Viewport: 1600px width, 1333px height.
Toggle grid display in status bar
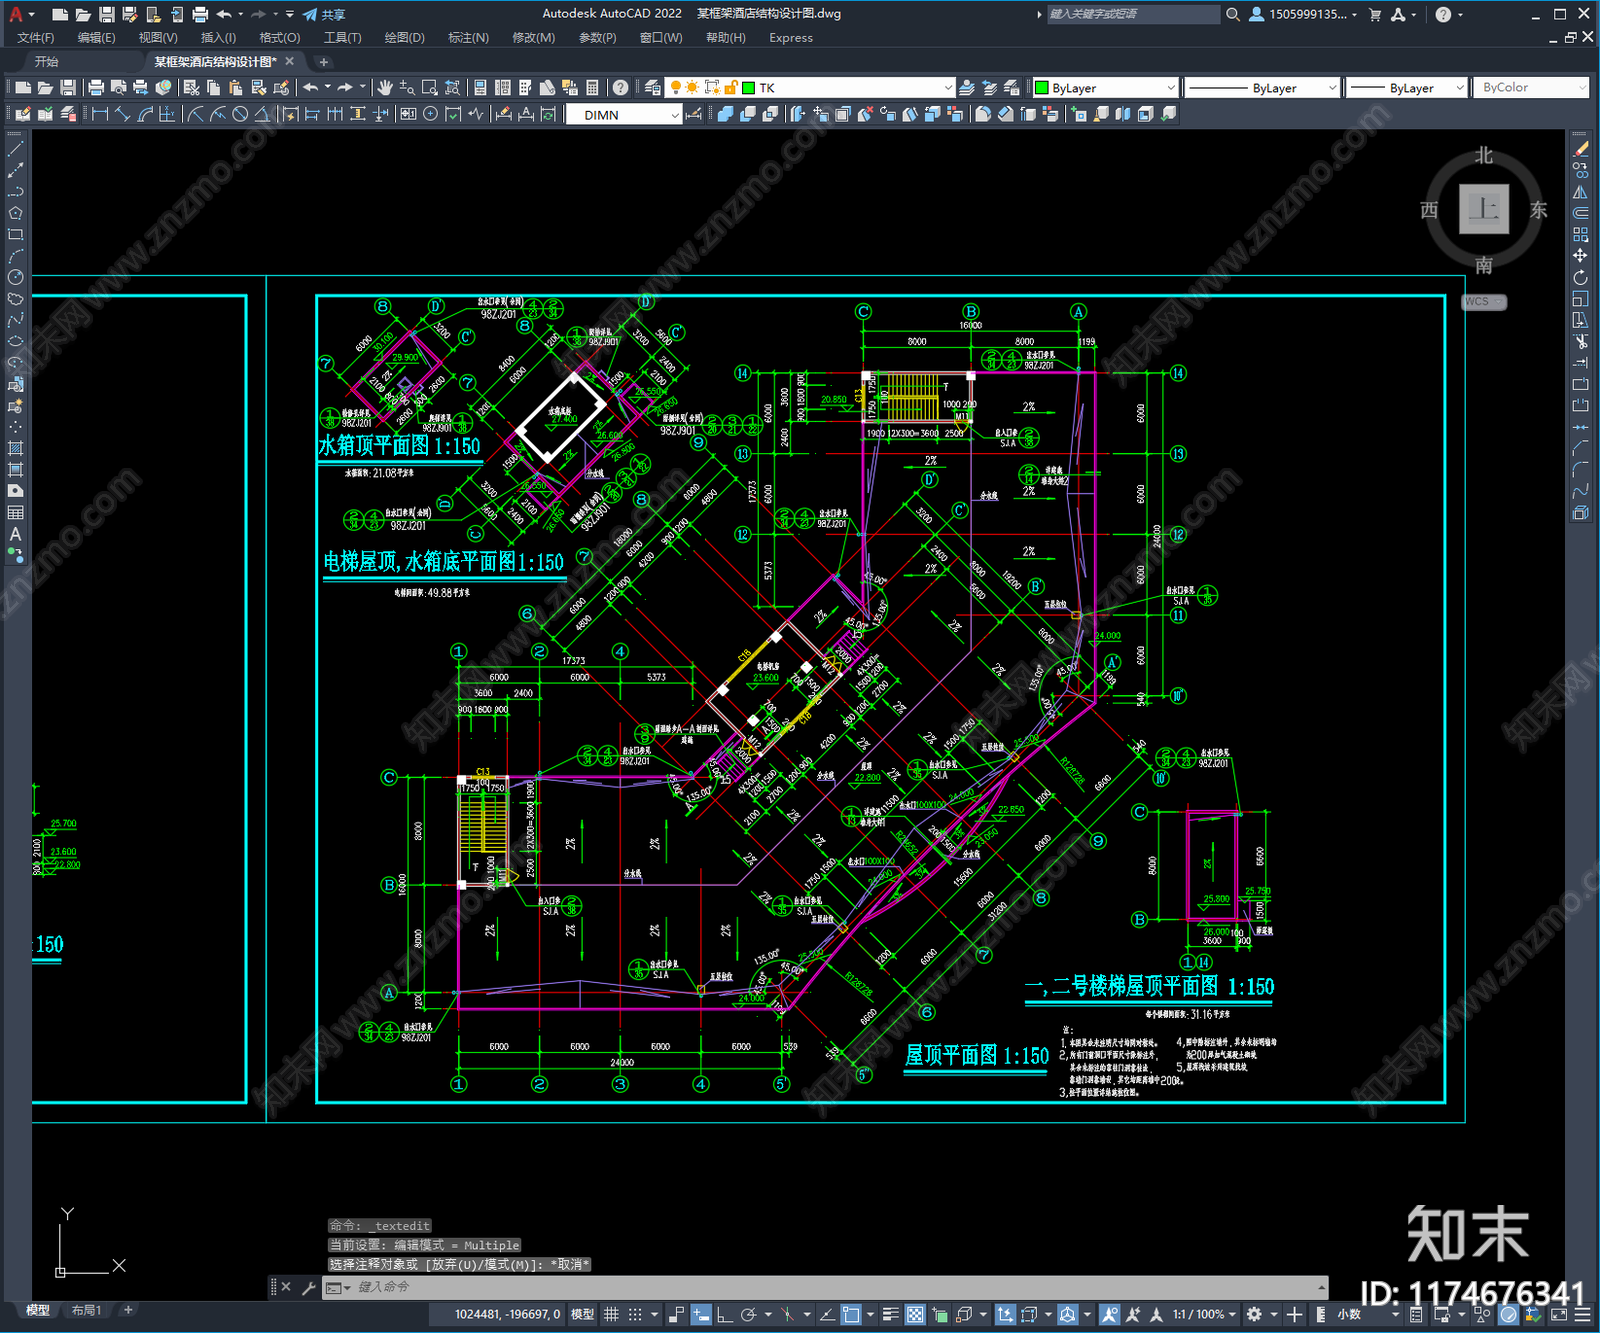[x=611, y=1314]
